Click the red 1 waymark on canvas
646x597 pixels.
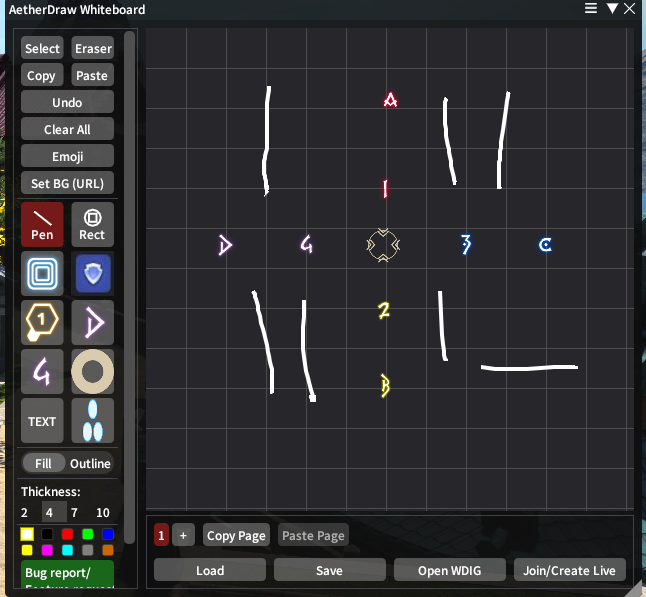point(385,189)
